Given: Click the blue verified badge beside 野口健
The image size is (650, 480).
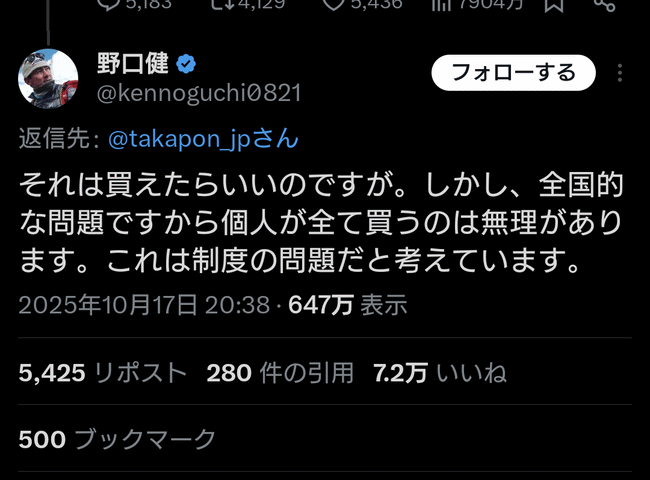Looking at the screenshot, I should pyautogui.click(x=186, y=64).
